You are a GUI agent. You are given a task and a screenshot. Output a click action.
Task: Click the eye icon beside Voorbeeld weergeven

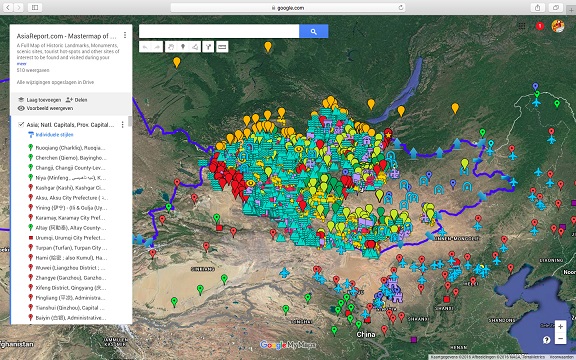click(21, 108)
